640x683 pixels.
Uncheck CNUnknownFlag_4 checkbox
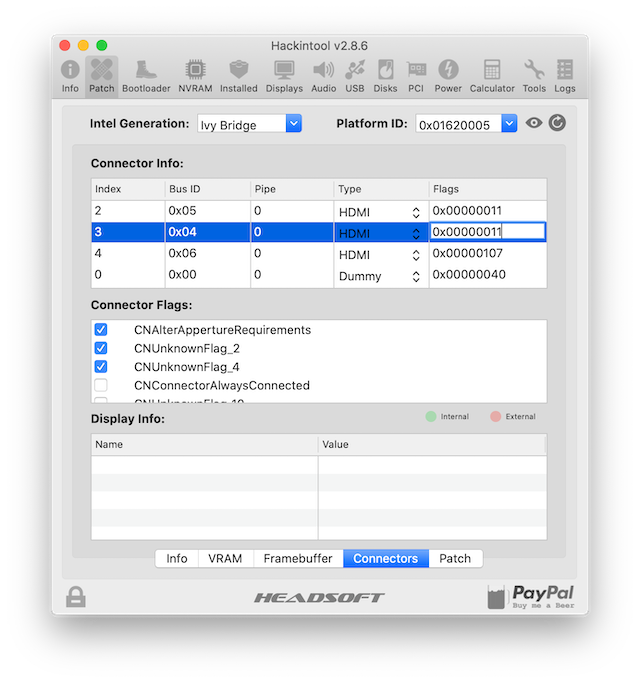(x=101, y=367)
